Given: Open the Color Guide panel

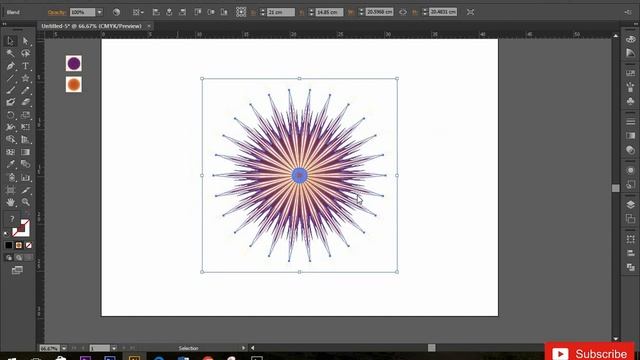Looking at the screenshot, I should (630, 53).
